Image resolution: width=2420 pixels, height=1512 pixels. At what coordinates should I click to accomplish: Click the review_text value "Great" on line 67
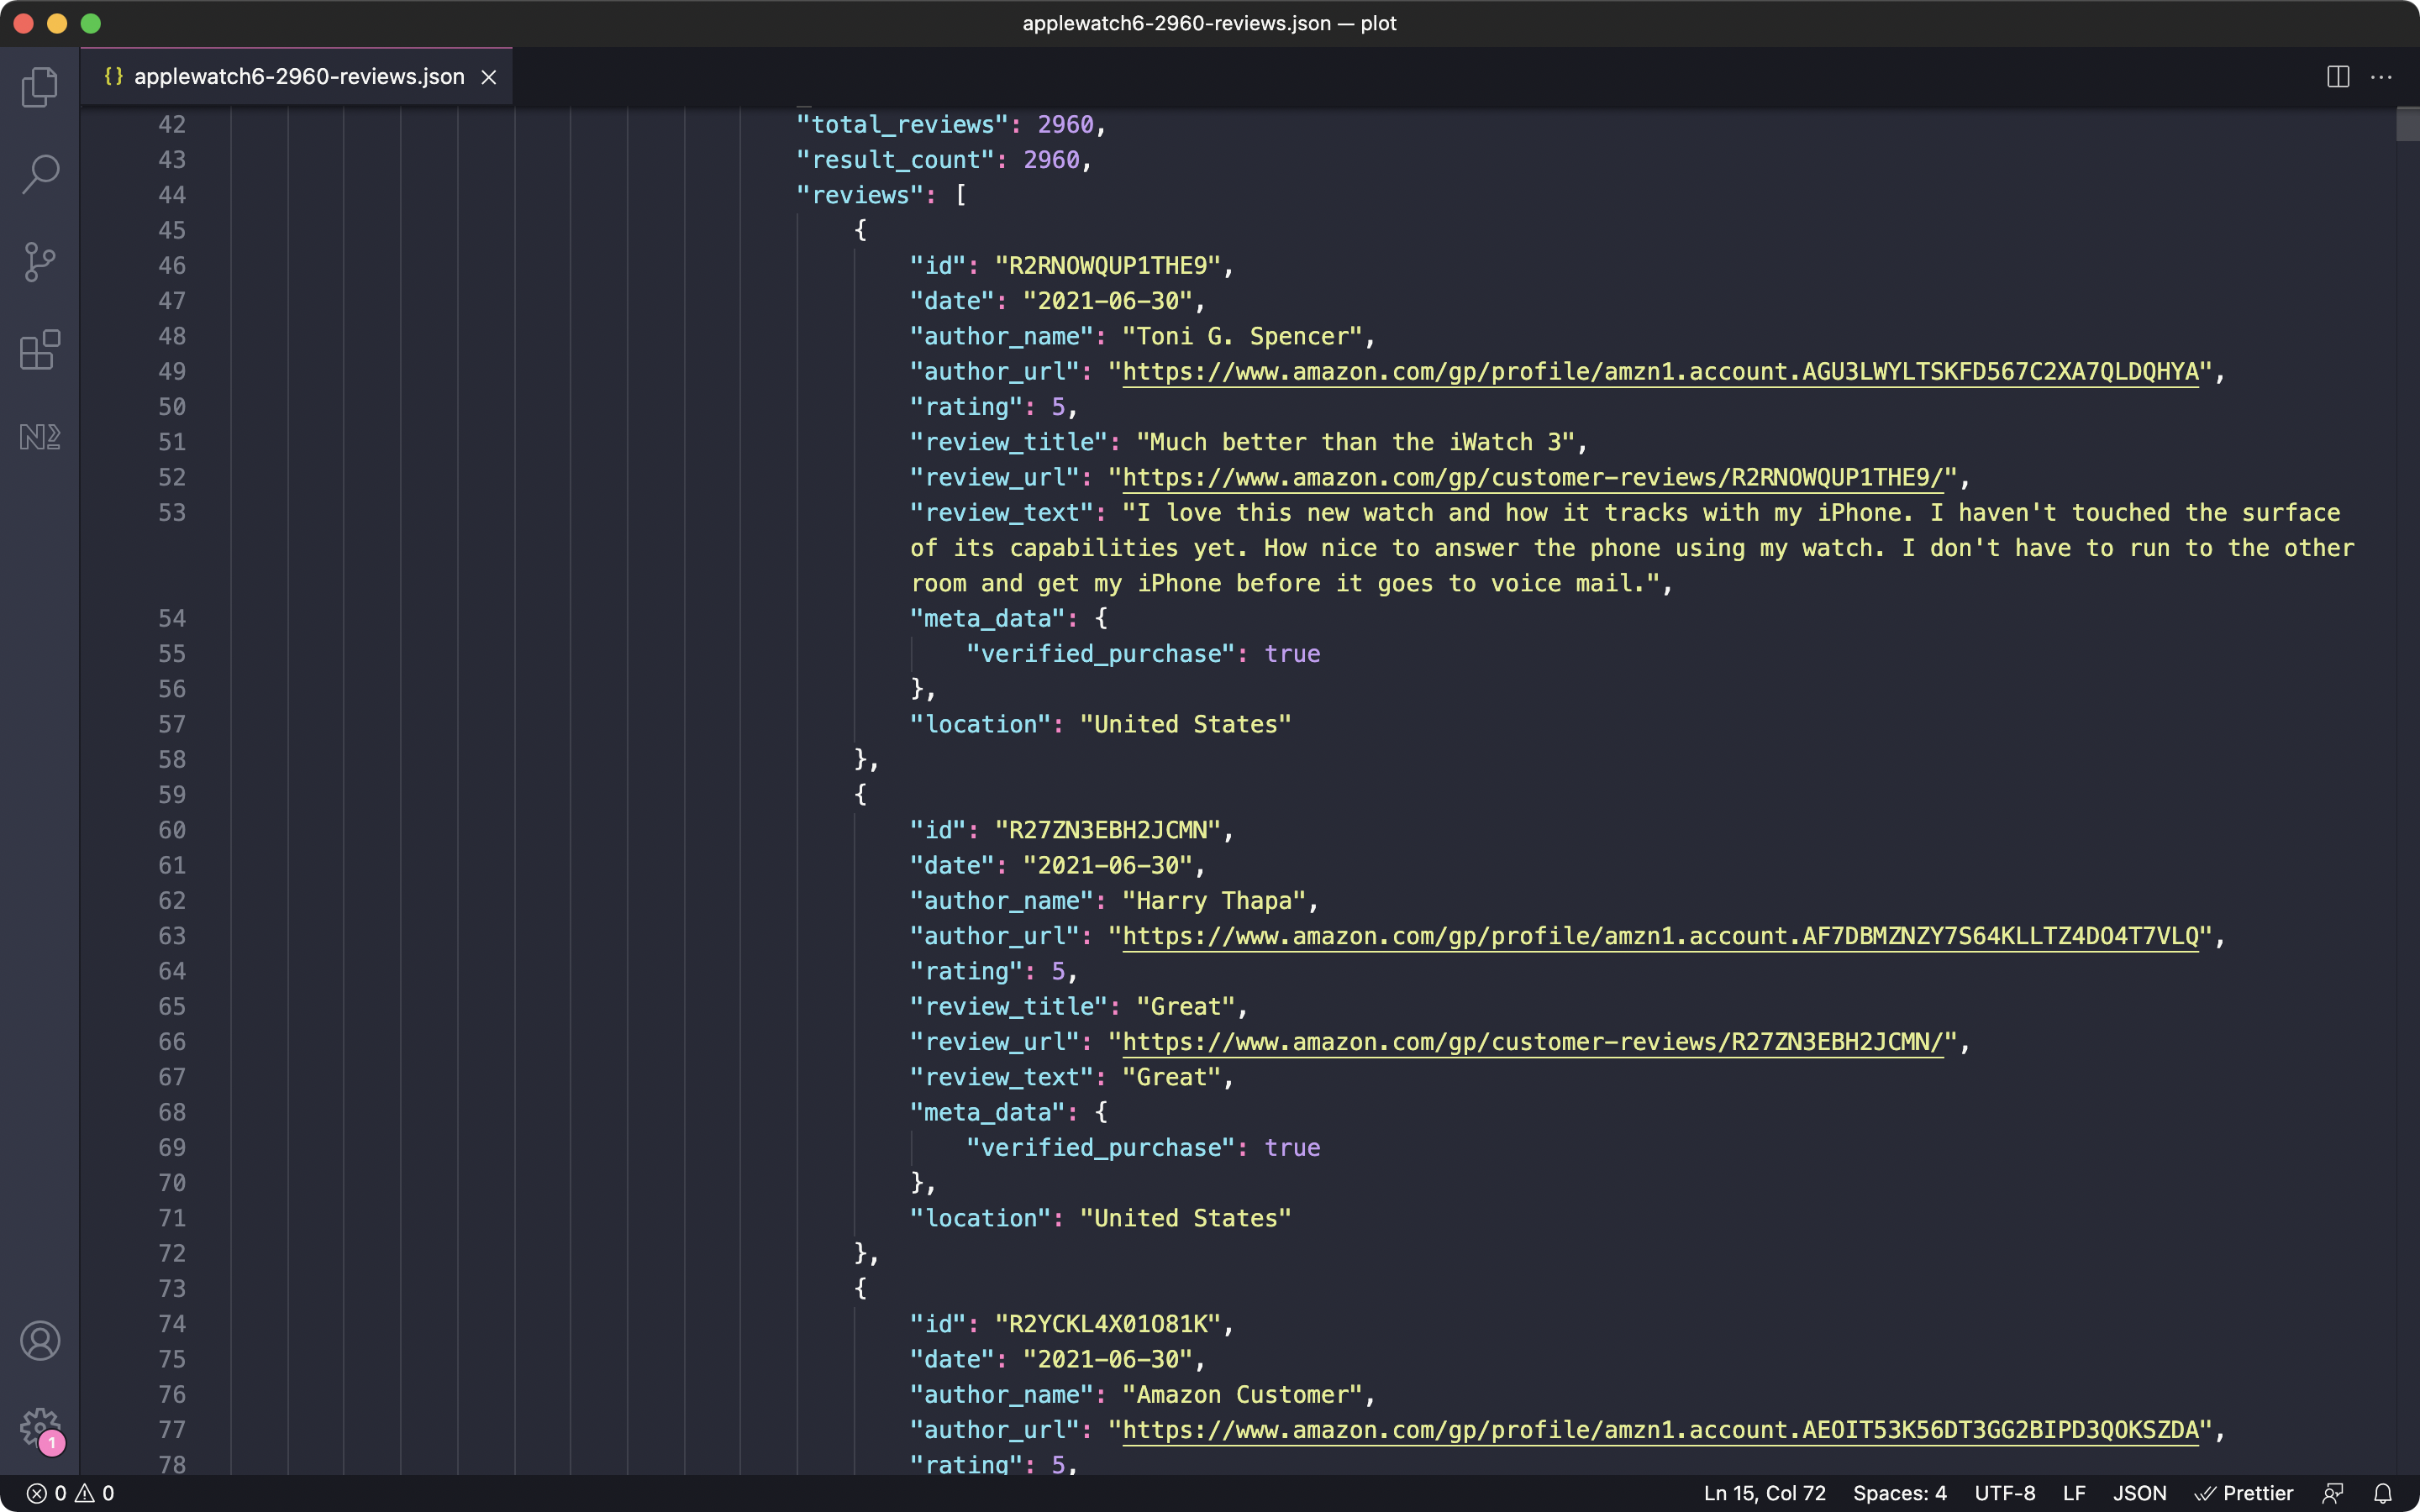(x=1172, y=1077)
